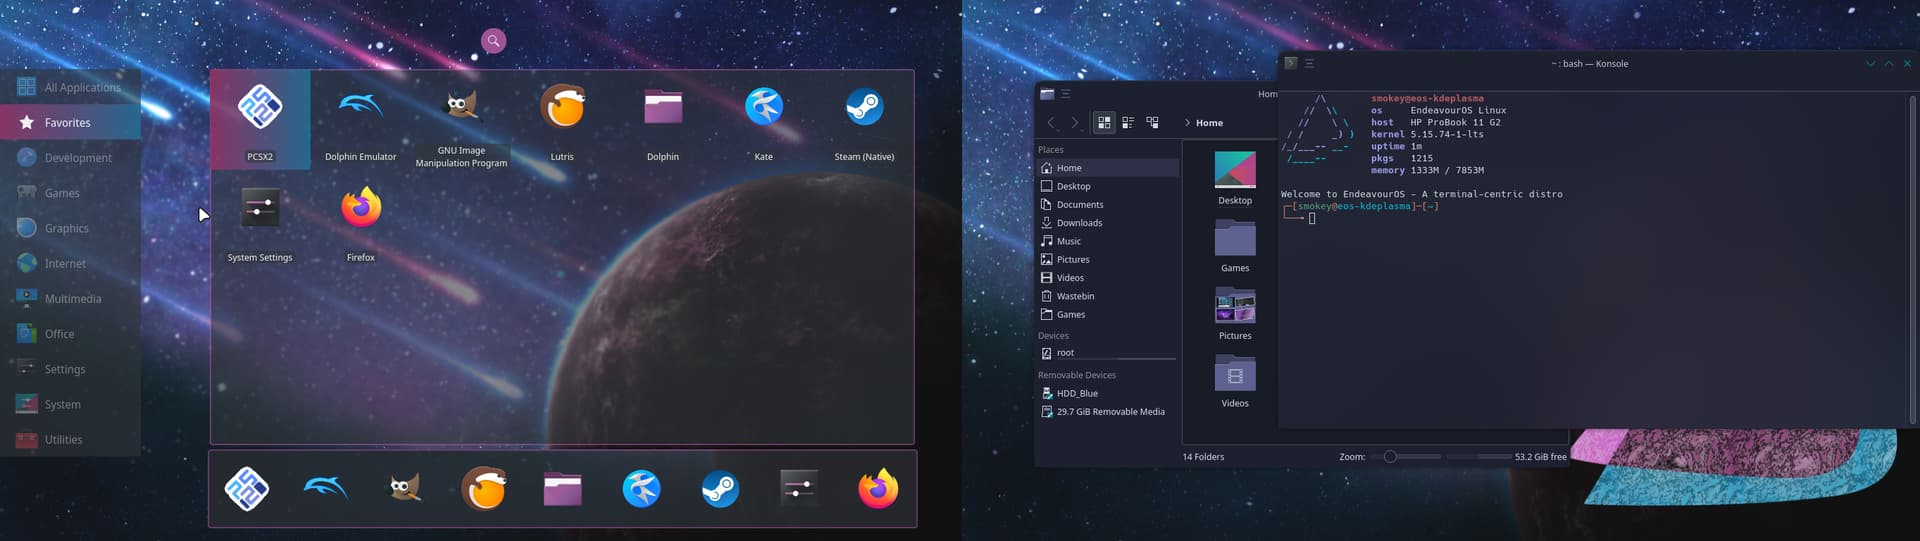Select Favorites category in launcher
Viewport: 1920px width, 541px height.
click(x=70, y=122)
